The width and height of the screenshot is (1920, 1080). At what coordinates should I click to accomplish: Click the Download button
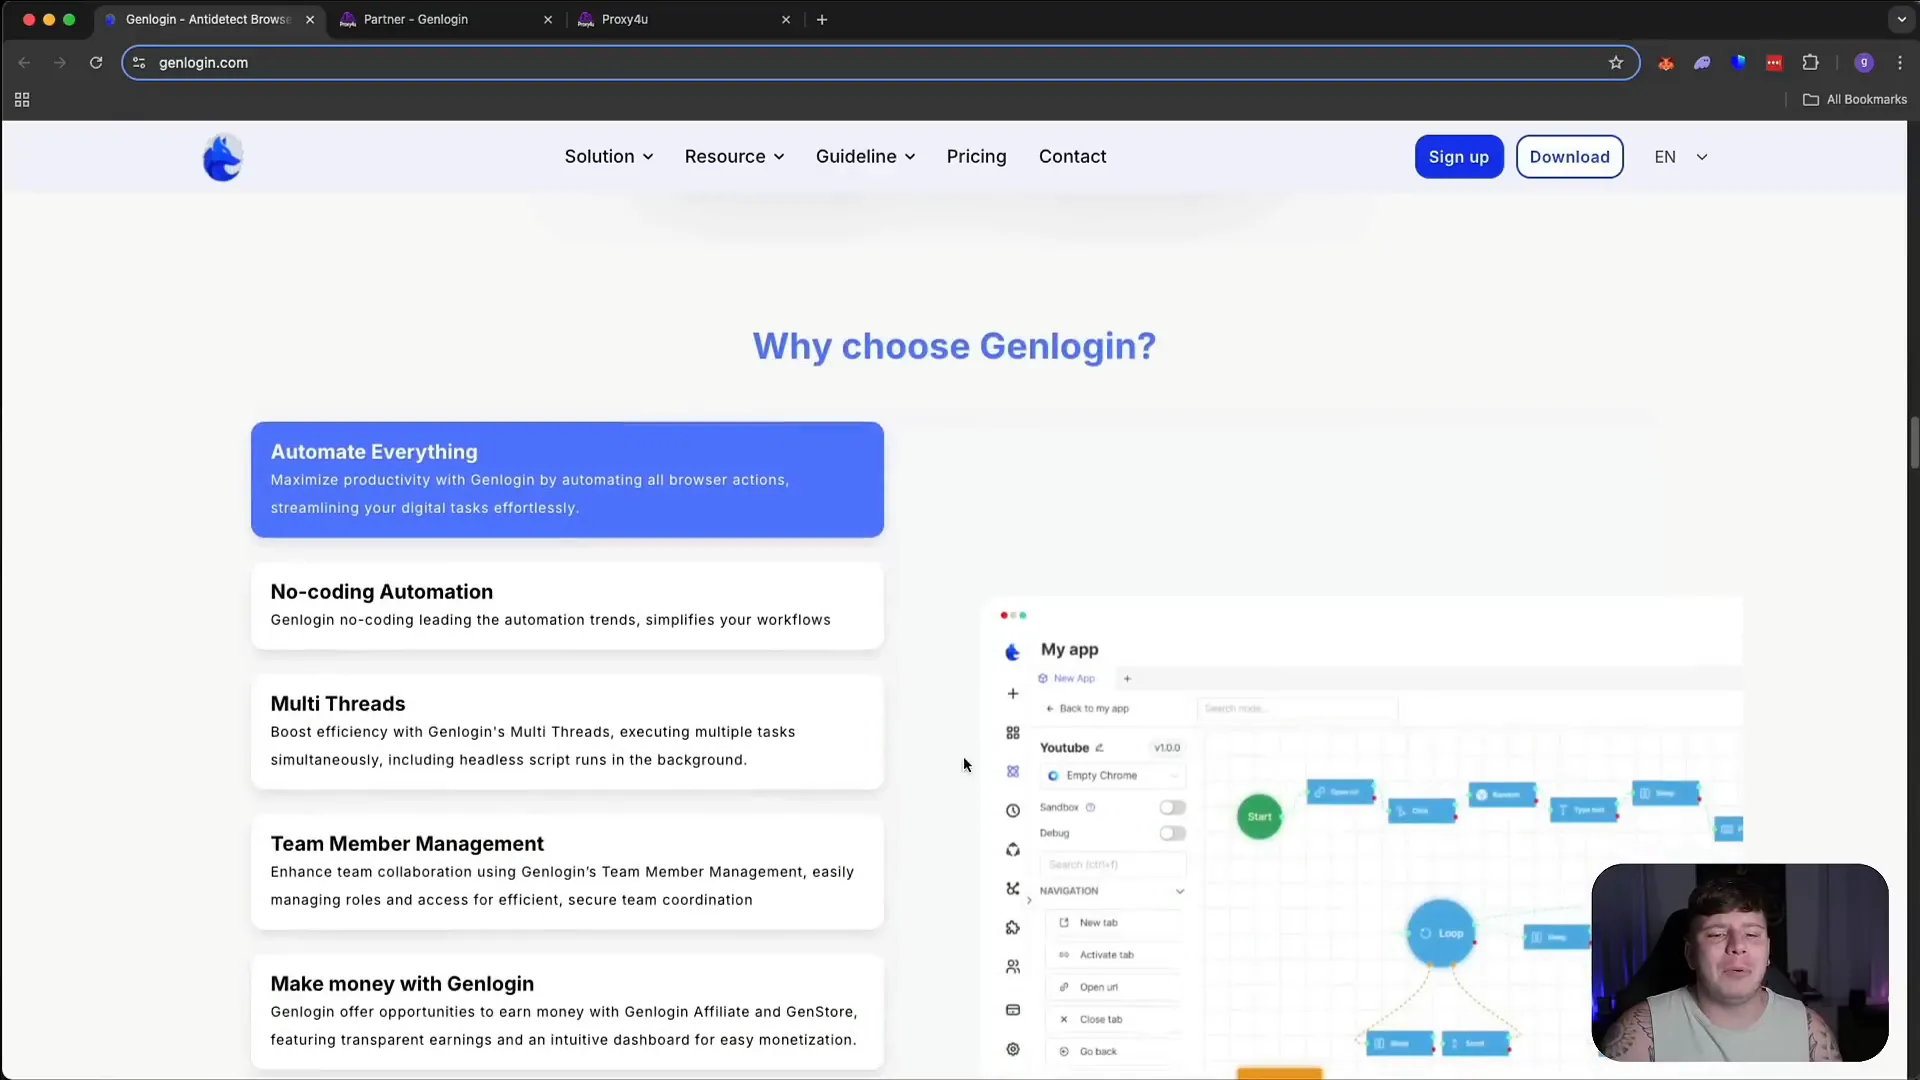point(1569,157)
